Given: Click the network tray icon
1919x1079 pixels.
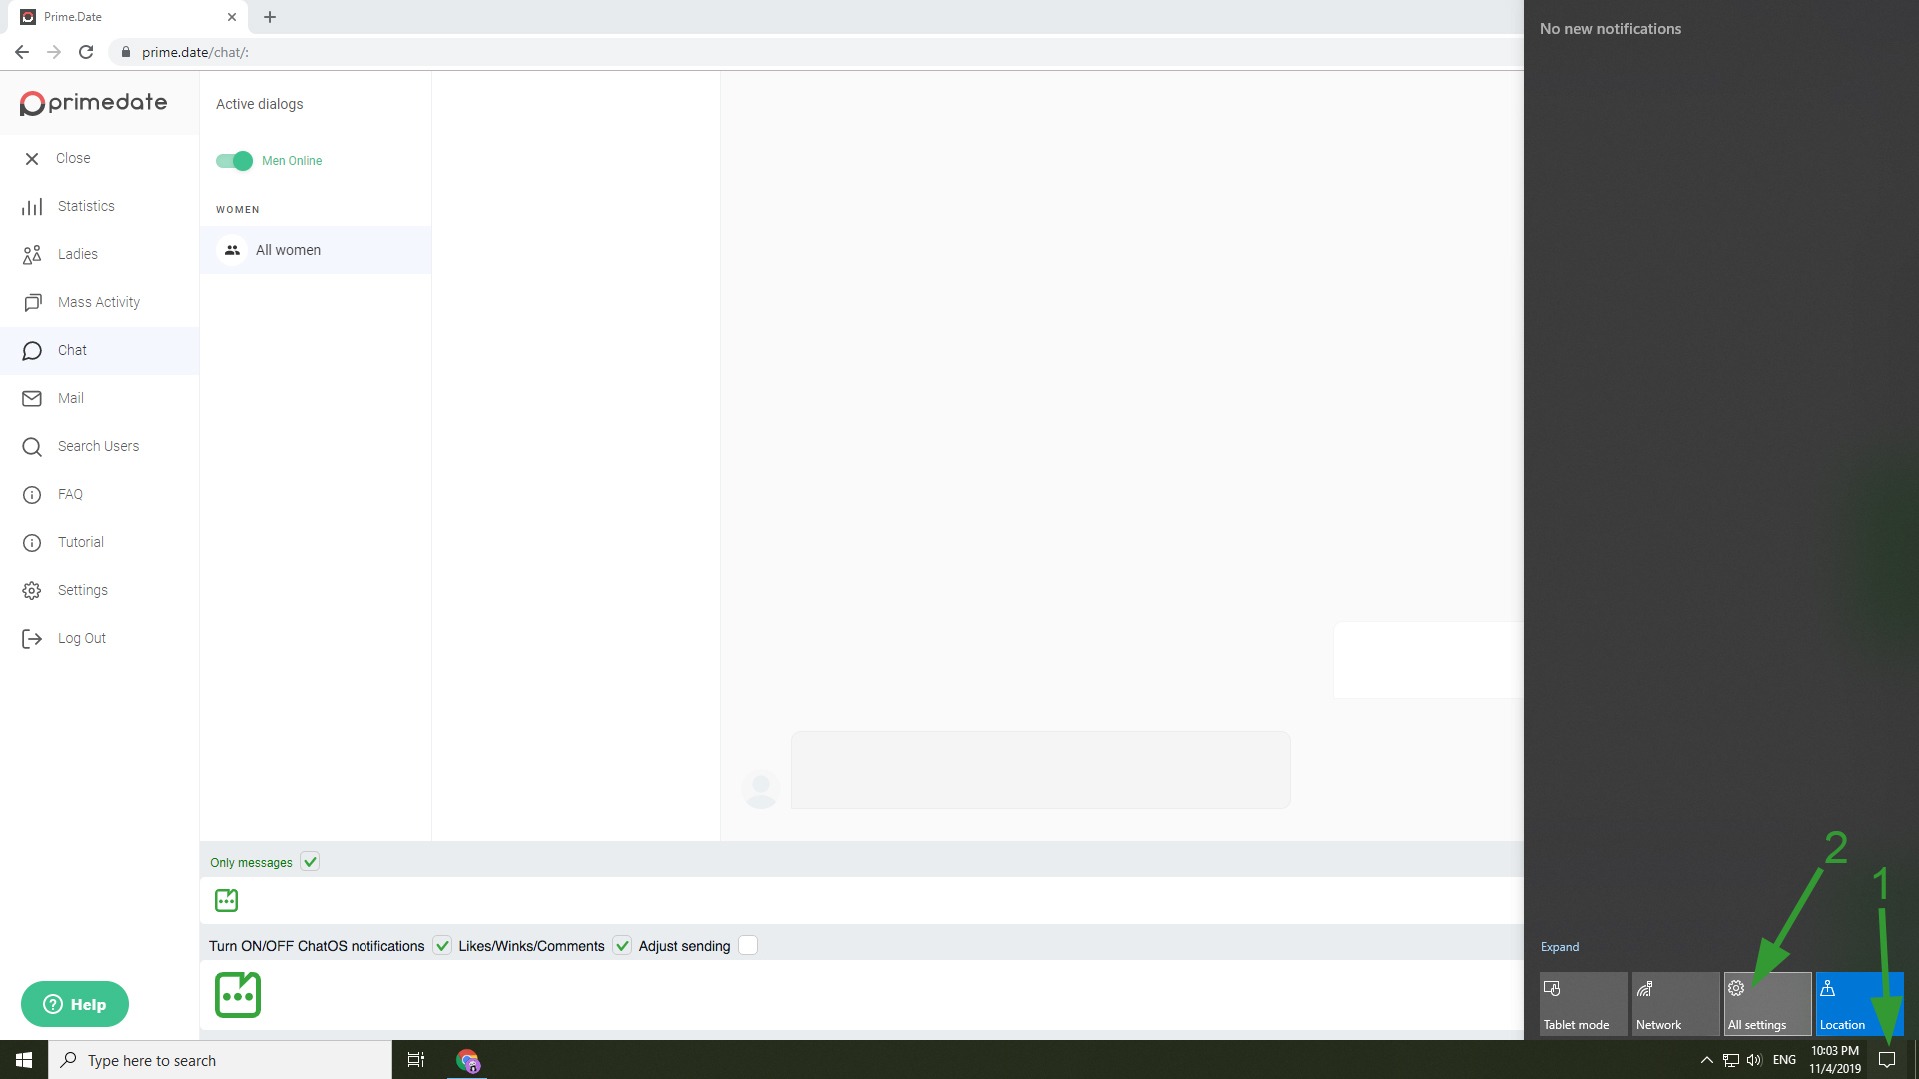Looking at the screenshot, I should (1731, 1060).
